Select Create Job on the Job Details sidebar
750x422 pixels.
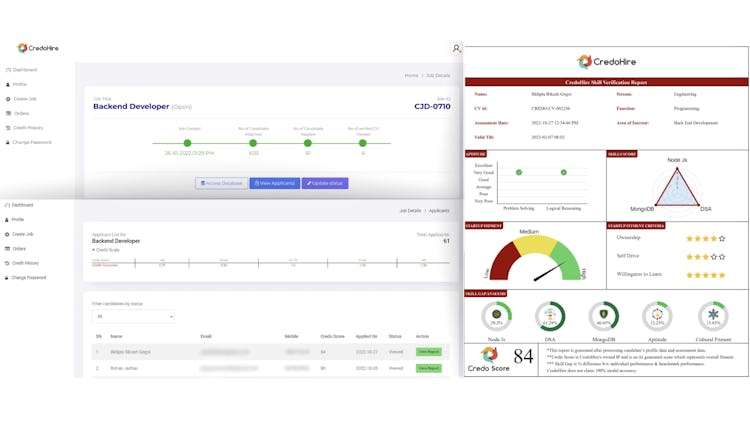pos(25,99)
